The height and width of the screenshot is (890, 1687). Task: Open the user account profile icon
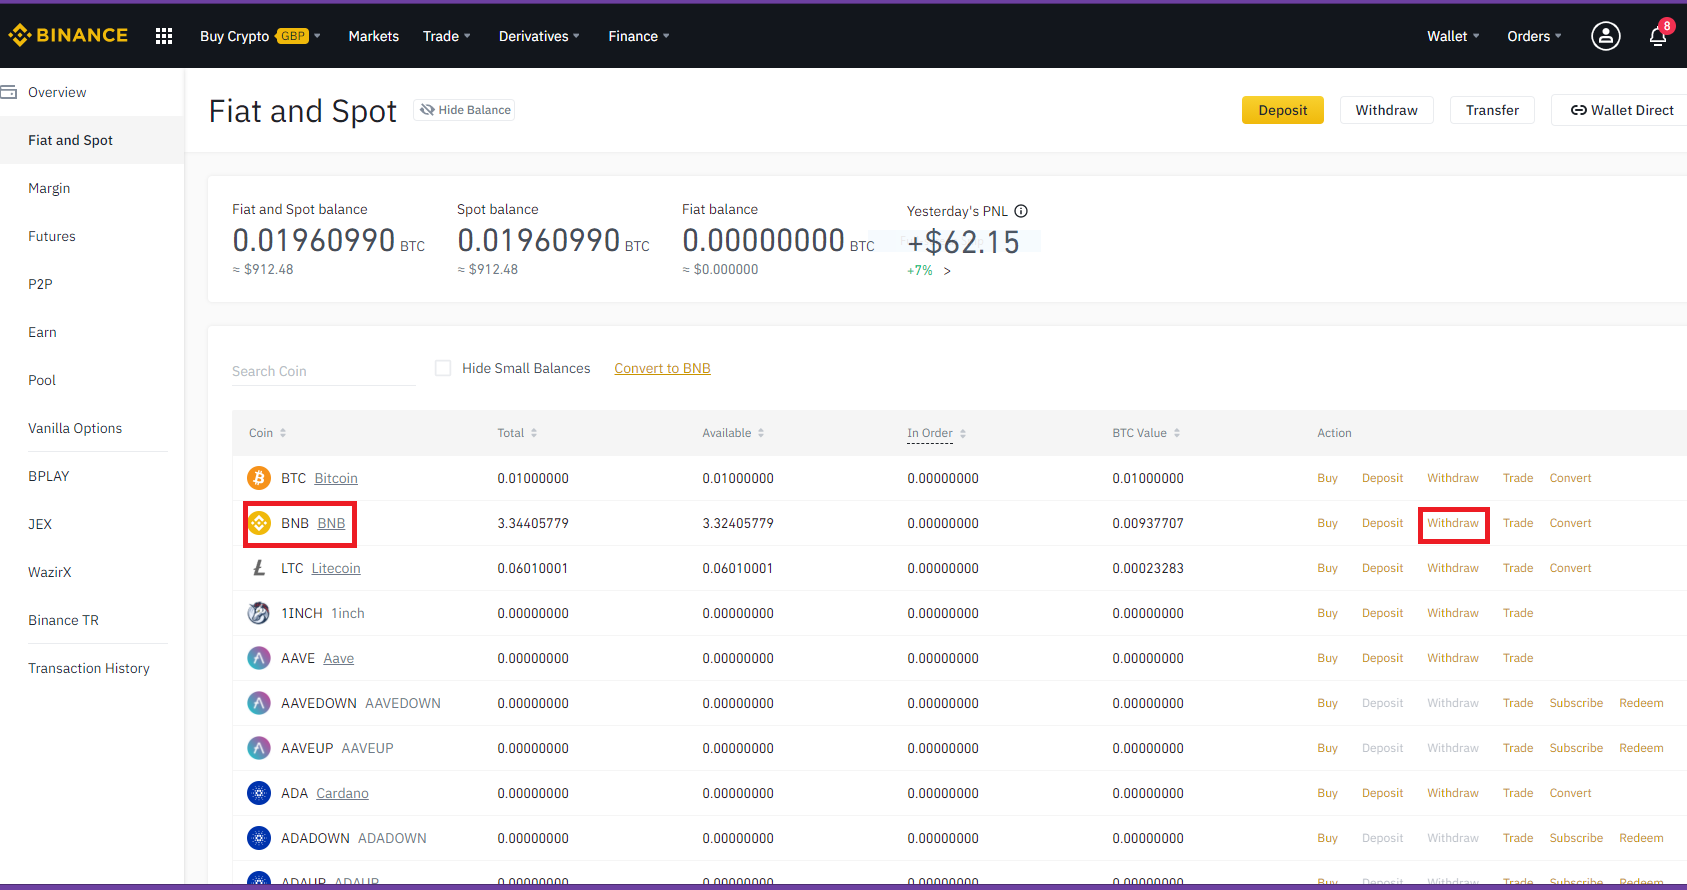coord(1605,36)
